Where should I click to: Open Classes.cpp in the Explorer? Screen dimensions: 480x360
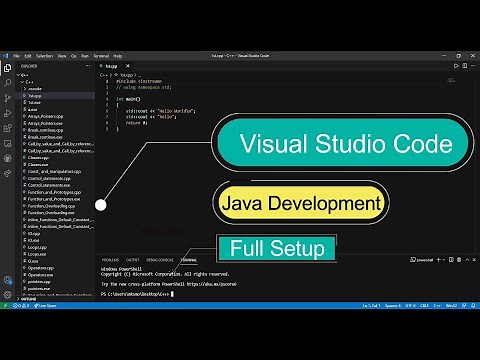(x=38, y=158)
